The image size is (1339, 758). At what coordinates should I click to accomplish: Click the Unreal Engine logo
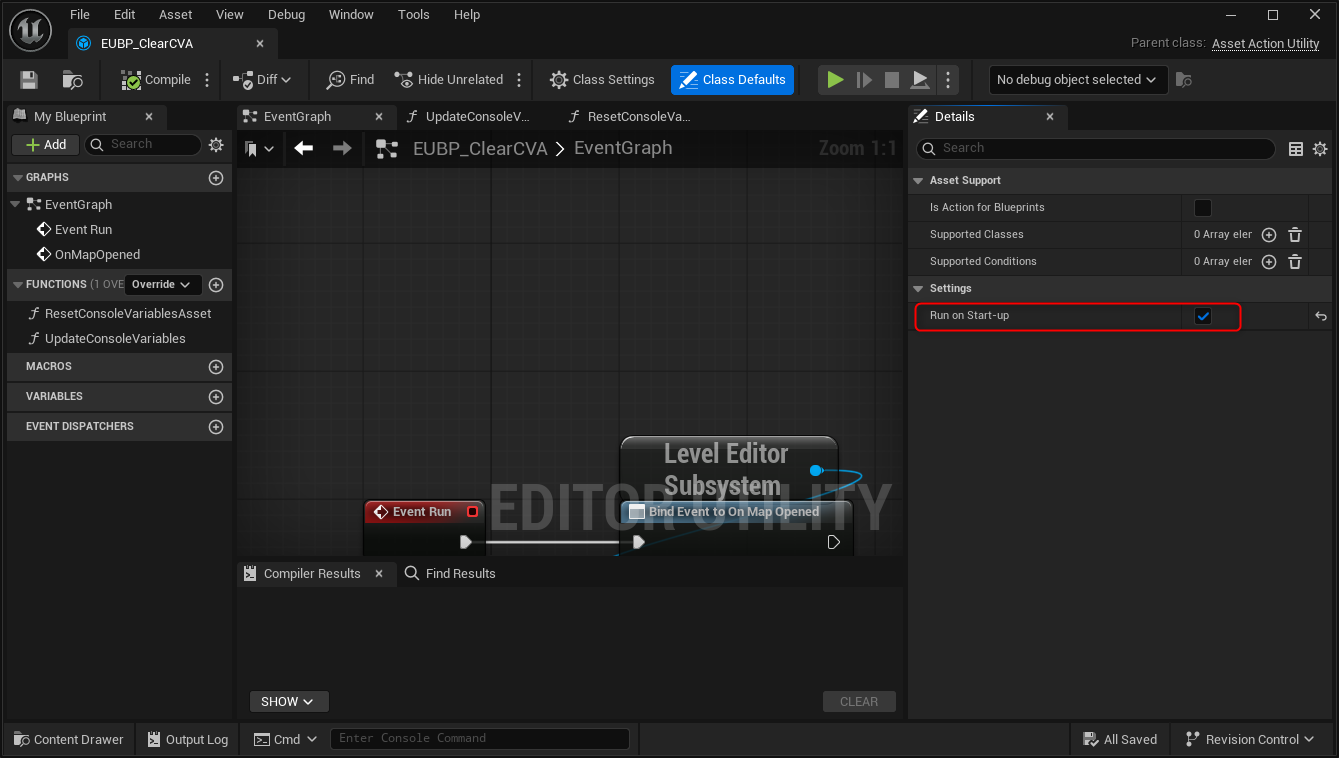click(31, 30)
